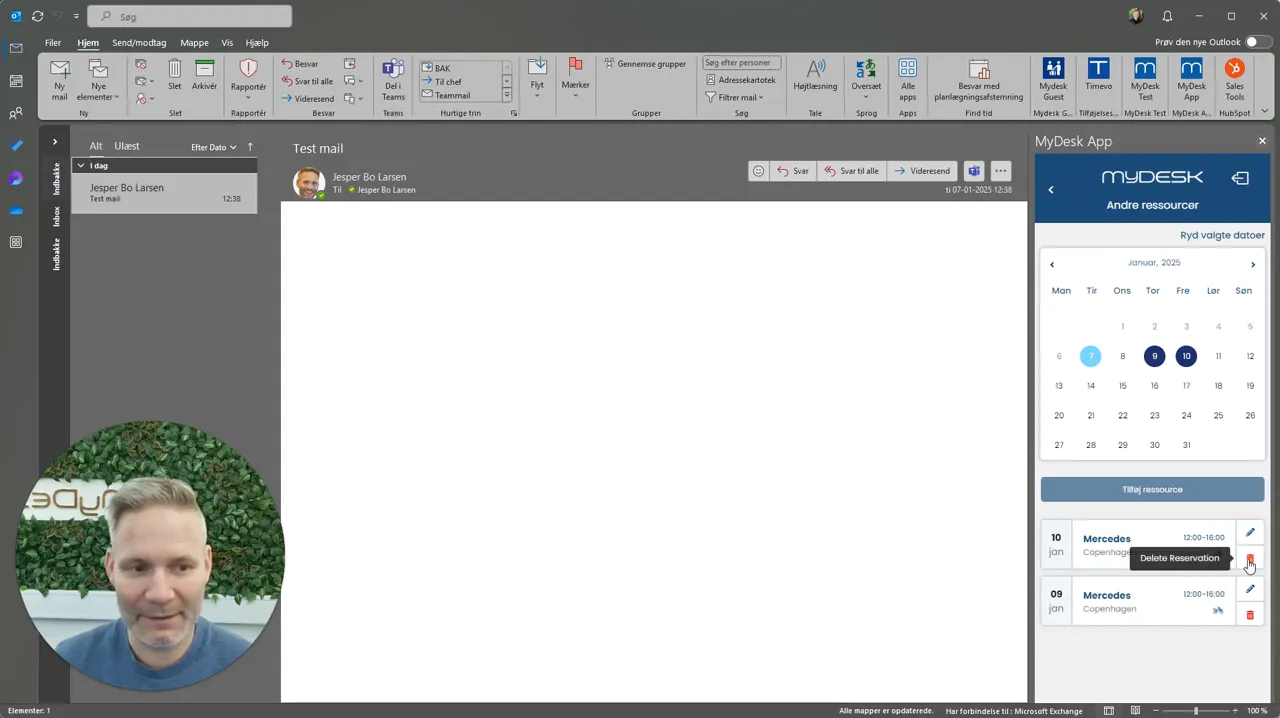
Task: Open the Calendar view in left sidebar
Action: (x=16, y=81)
